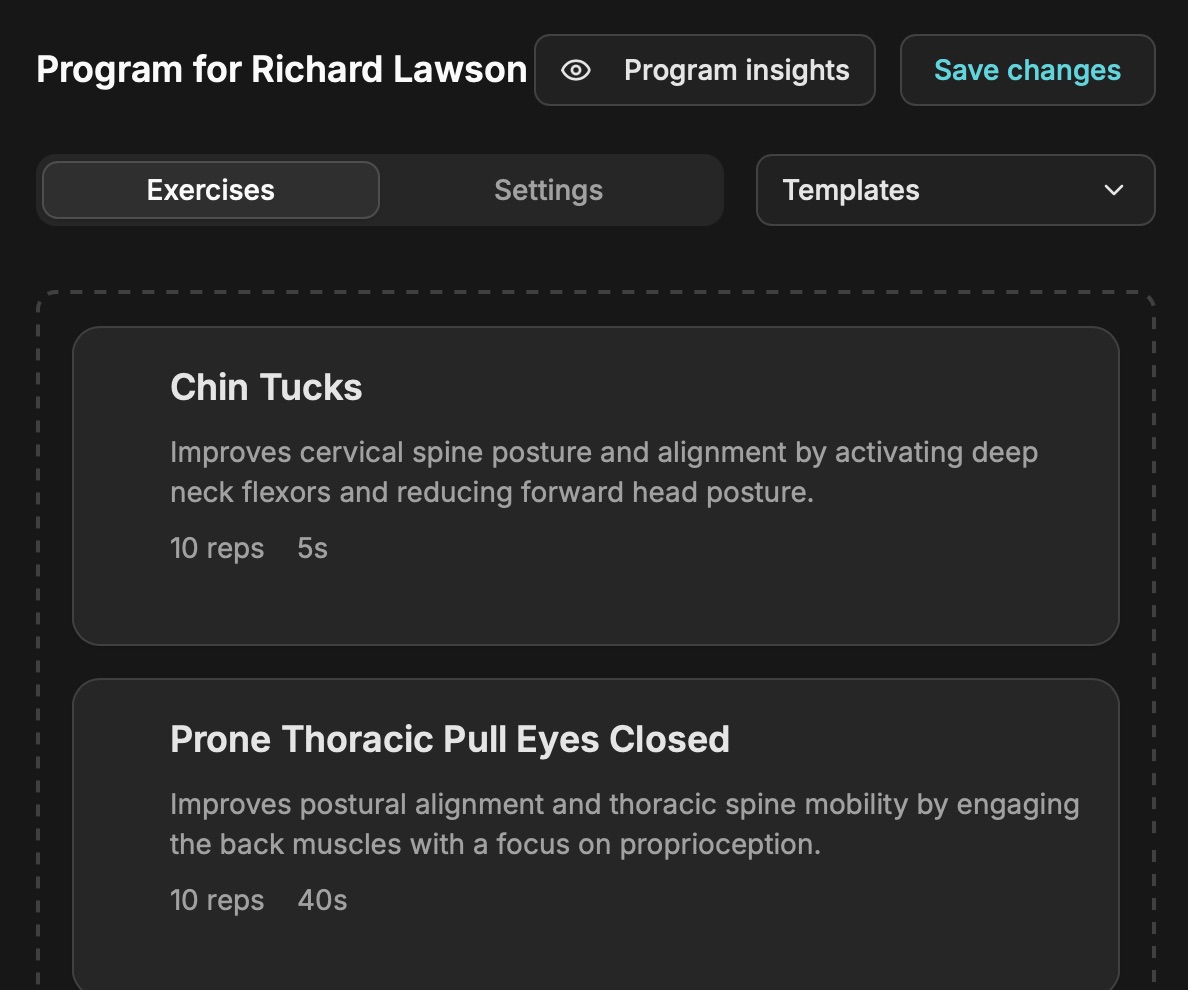Save changes to the program
The width and height of the screenshot is (1188, 990).
pos(1027,70)
